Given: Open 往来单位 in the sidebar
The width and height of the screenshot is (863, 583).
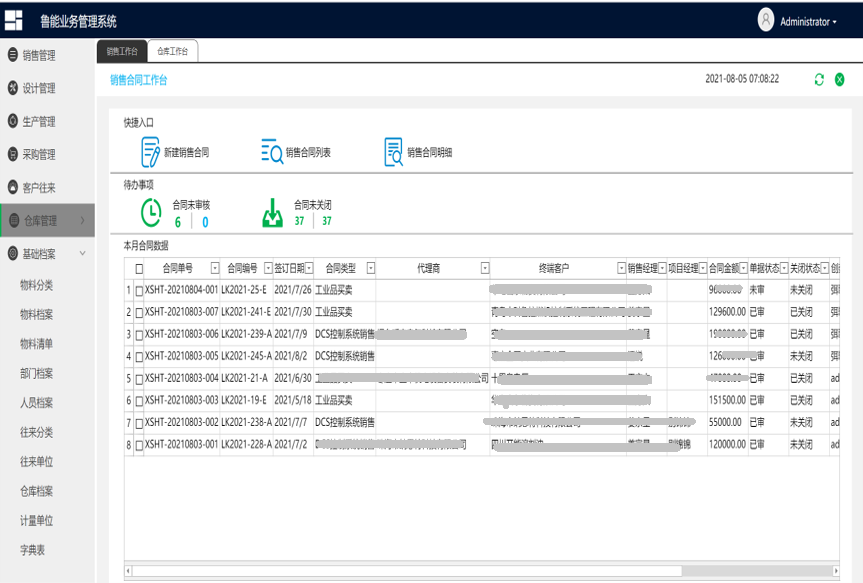Looking at the screenshot, I should (36, 461).
